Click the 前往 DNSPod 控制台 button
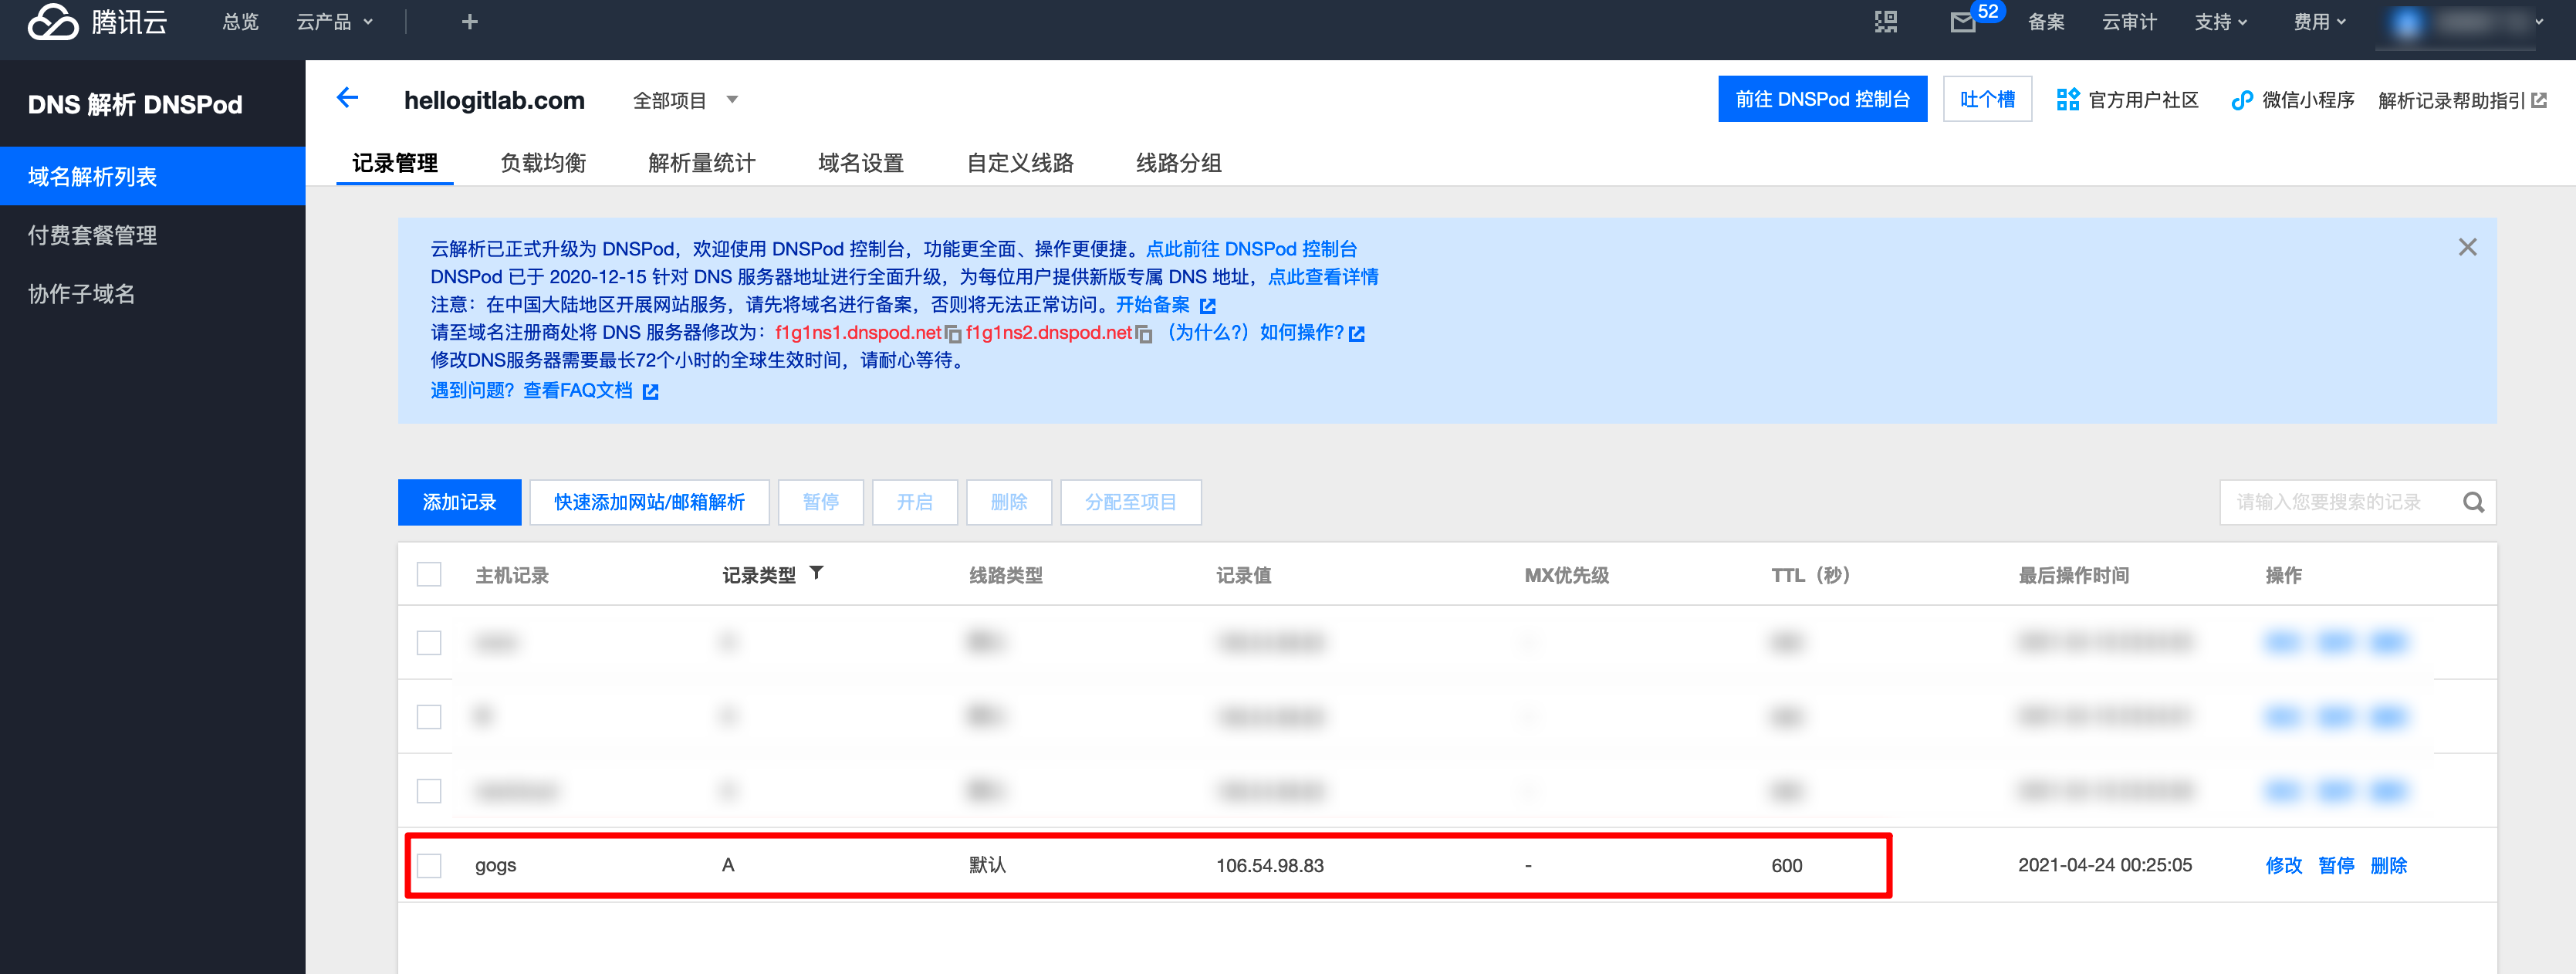Image resolution: width=2576 pixels, height=974 pixels. tap(1822, 99)
